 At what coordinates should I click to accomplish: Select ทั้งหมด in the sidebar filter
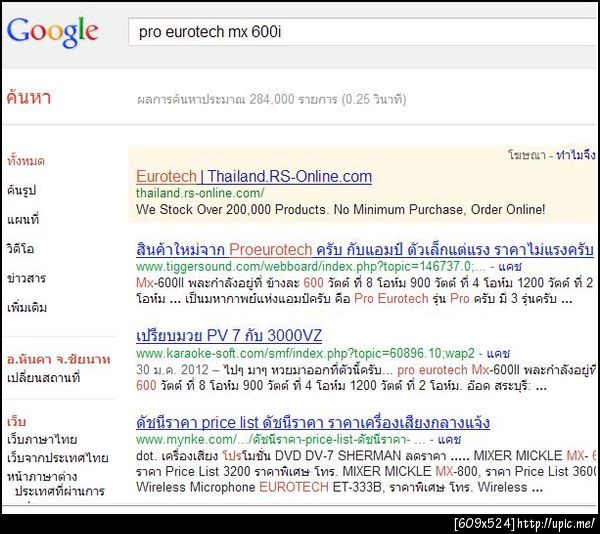pyautogui.click(x=26, y=161)
